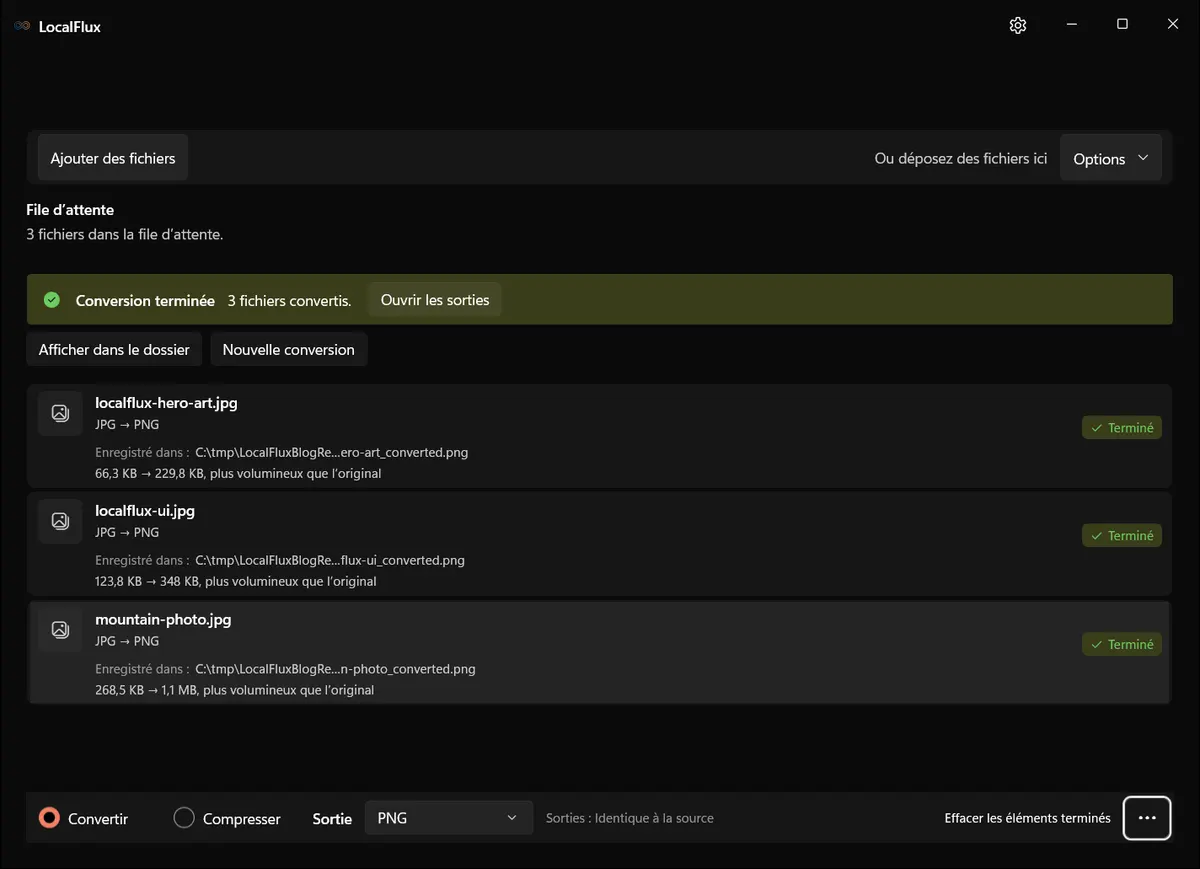Click the flux-ui_converted.png saved path
1200x869 pixels.
tap(330, 560)
